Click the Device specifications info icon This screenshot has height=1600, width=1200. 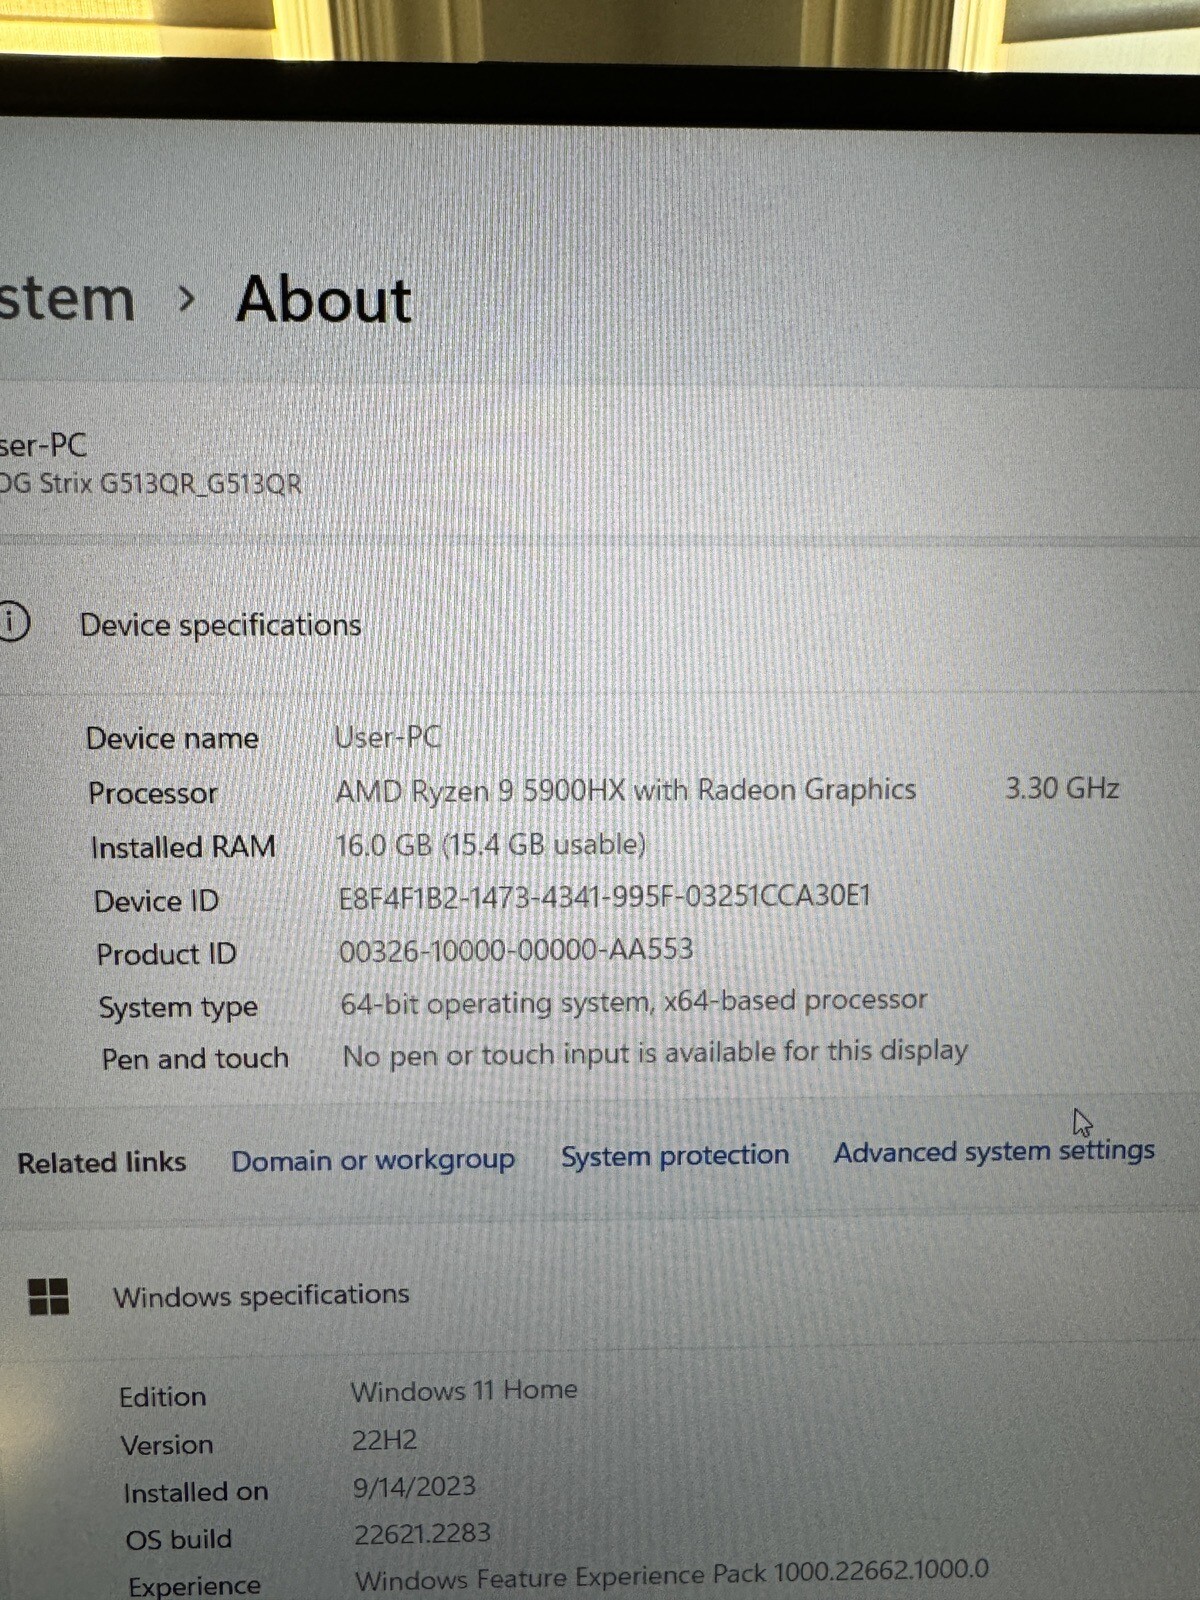(13, 621)
